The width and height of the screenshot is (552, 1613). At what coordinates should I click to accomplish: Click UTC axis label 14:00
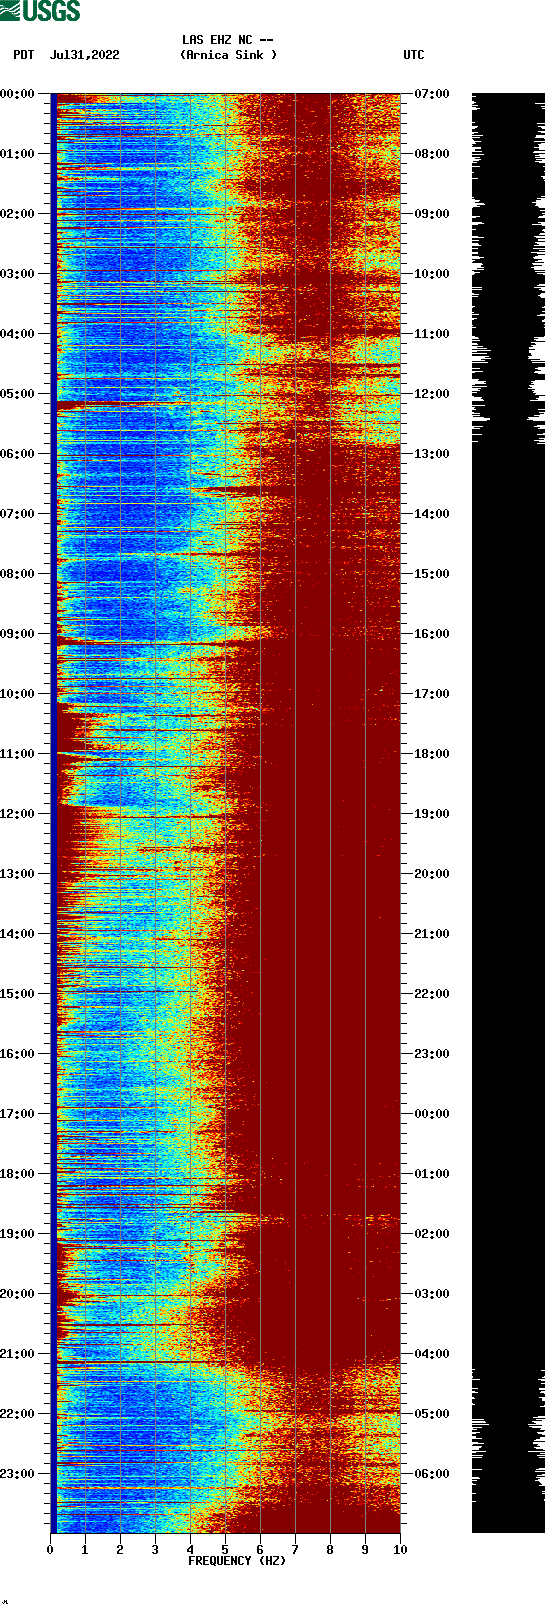tap(432, 514)
